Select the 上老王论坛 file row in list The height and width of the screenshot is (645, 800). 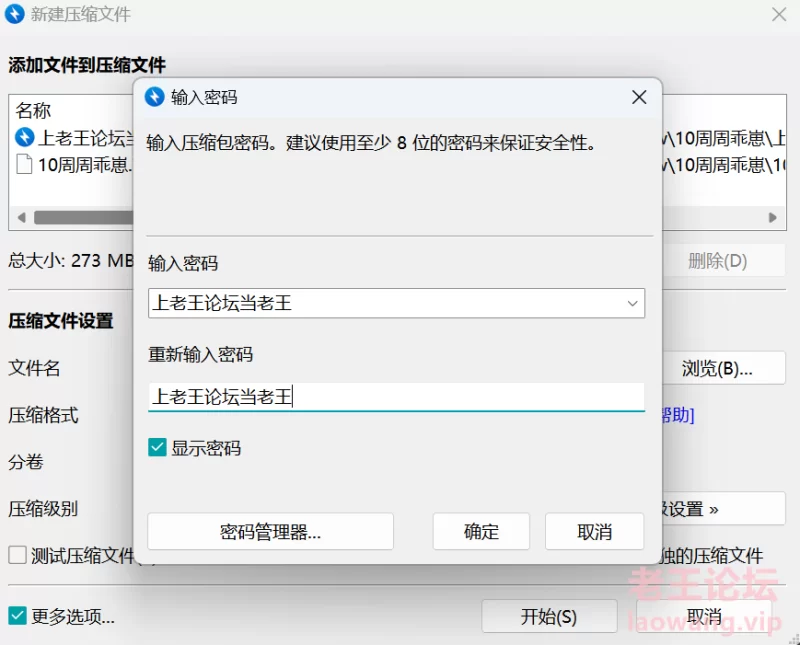coord(74,138)
